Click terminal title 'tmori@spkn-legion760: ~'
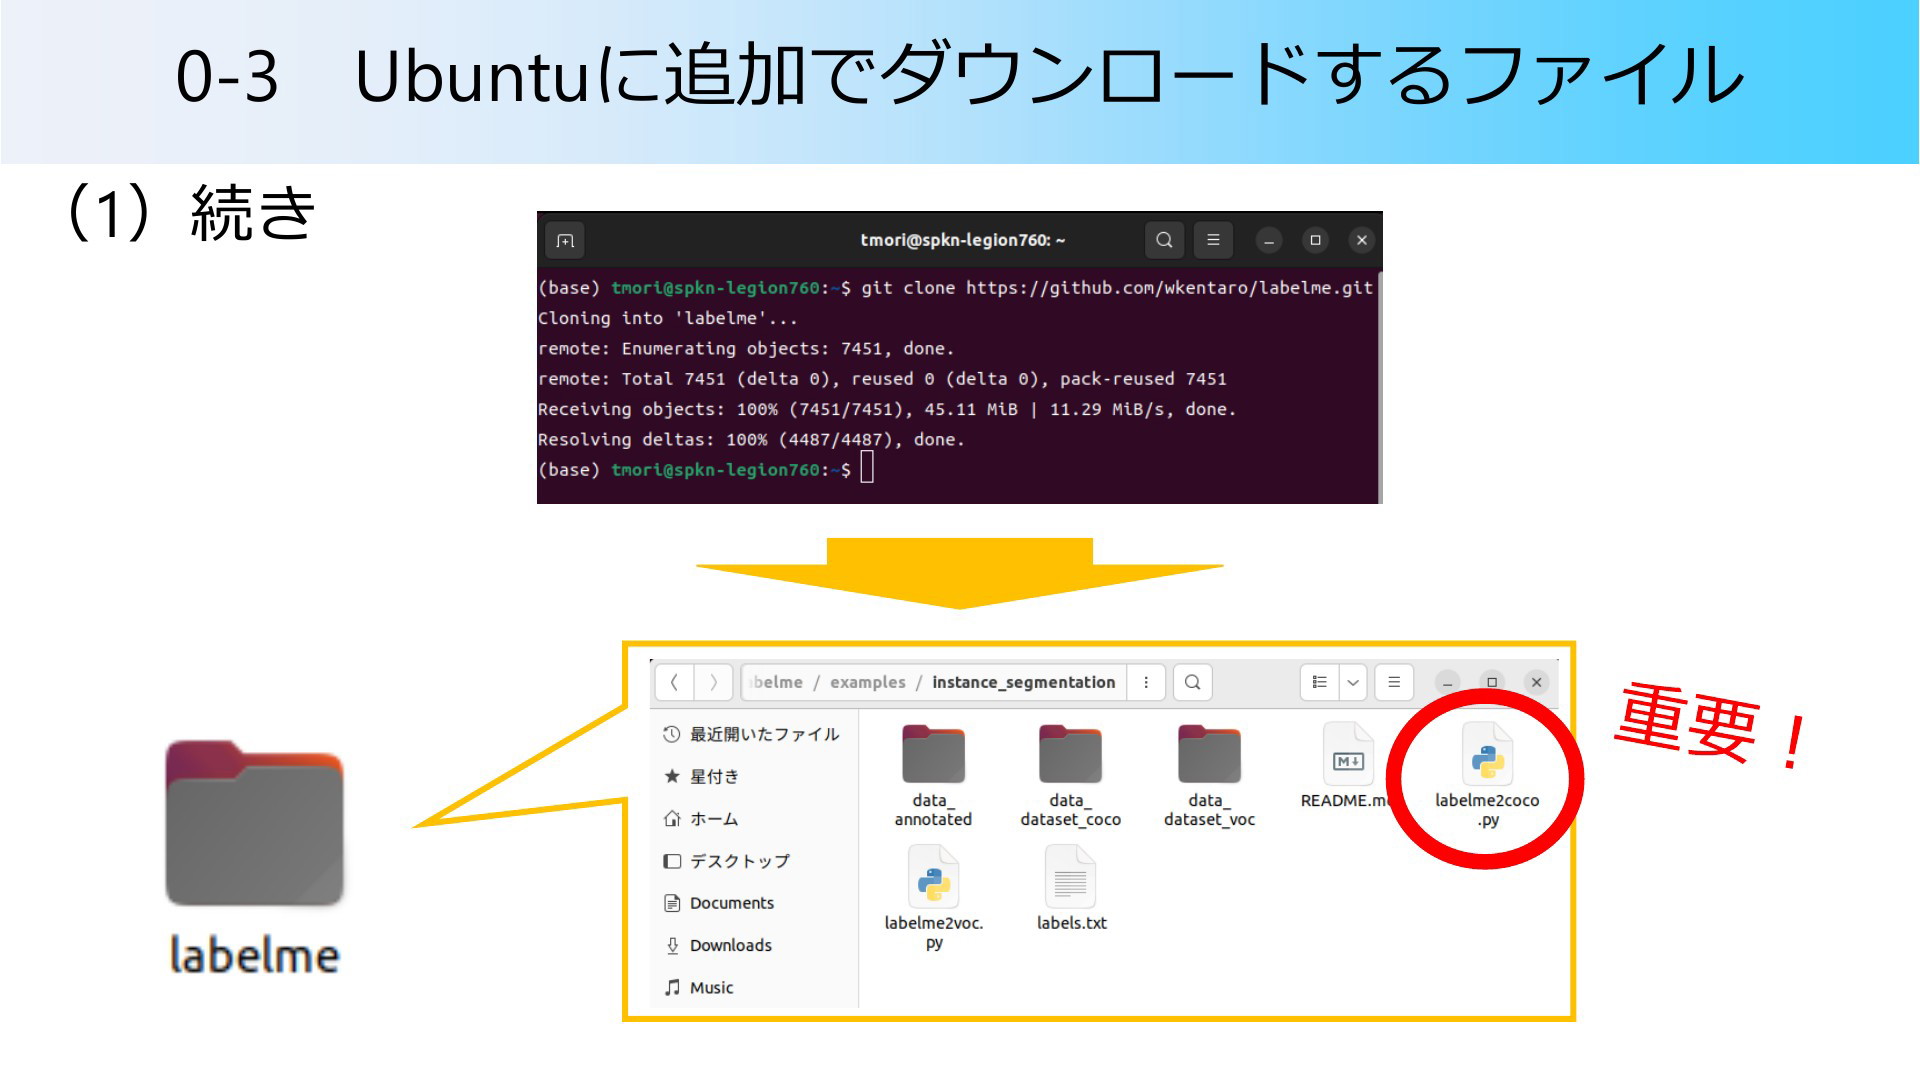The width and height of the screenshot is (1920, 1080). tap(962, 240)
